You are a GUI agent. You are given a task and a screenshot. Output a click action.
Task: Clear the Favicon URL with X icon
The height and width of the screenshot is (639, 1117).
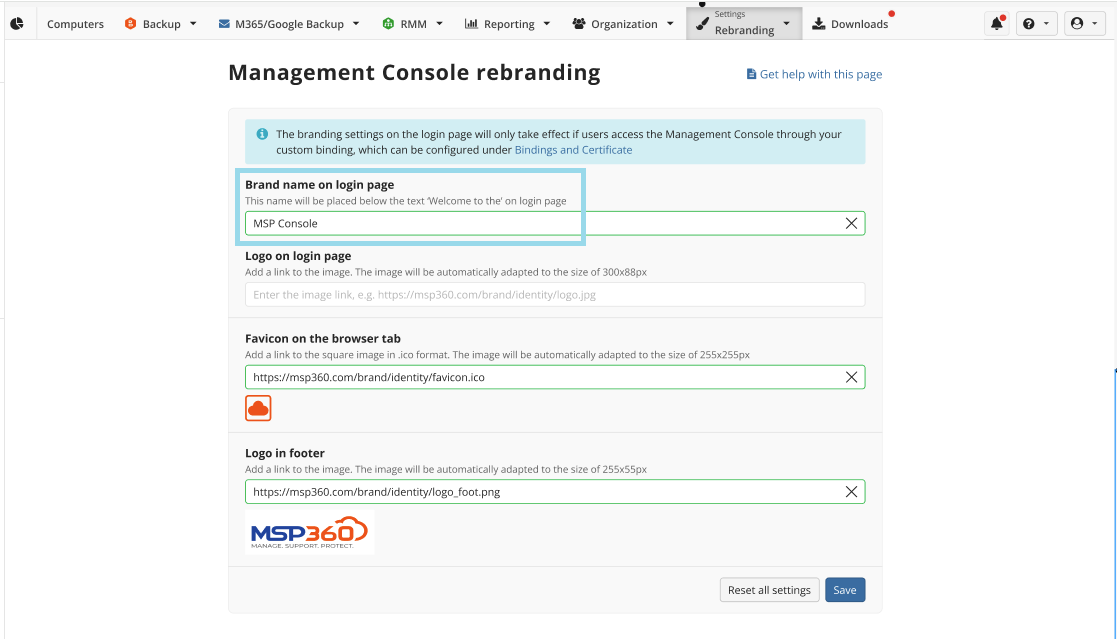[851, 377]
